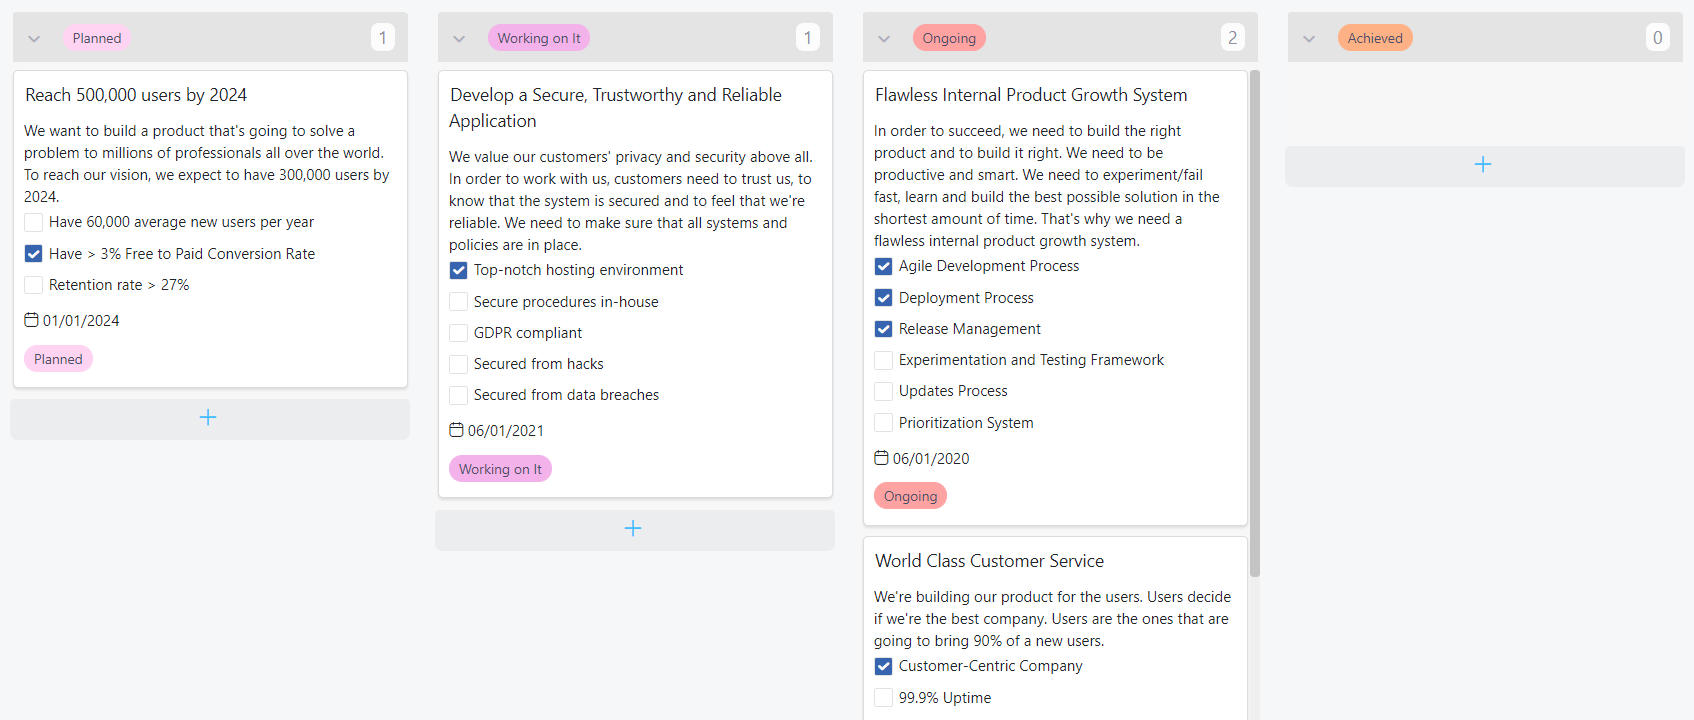Click the date 06/01/2020

point(931,459)
